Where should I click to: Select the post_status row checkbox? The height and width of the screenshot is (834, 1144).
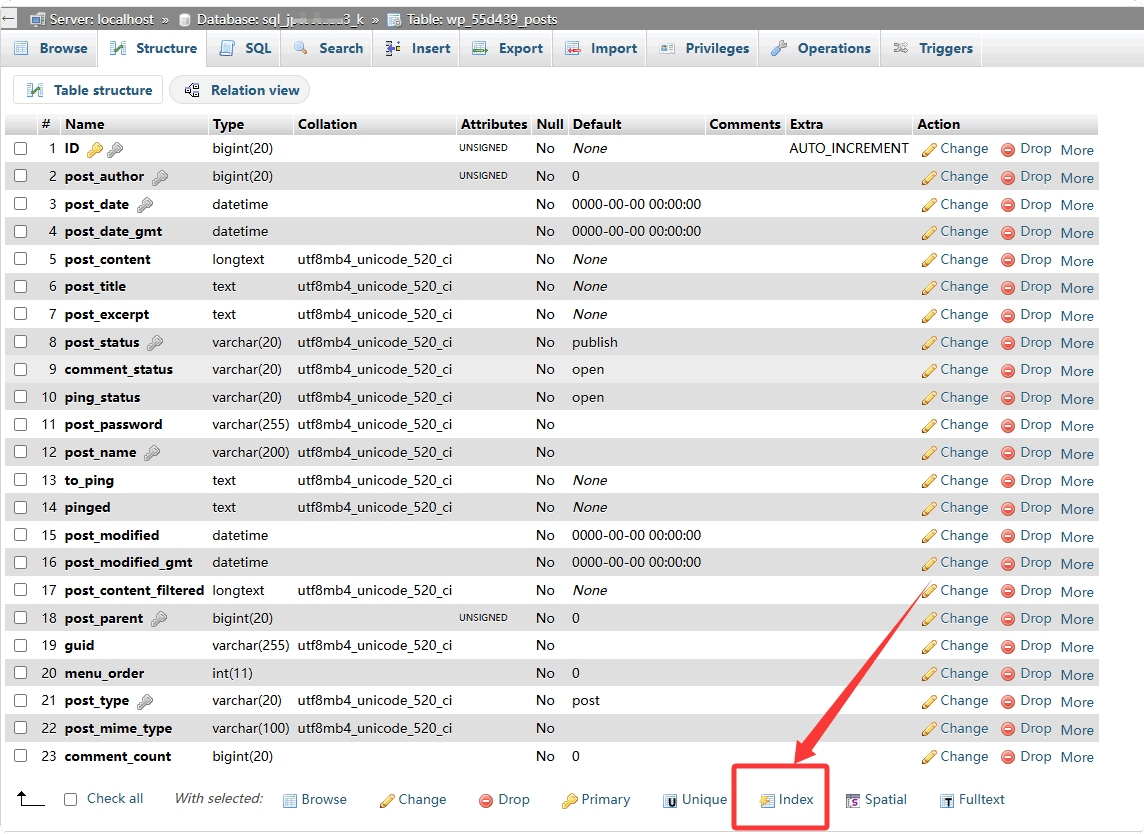click(x=21, y=342)
